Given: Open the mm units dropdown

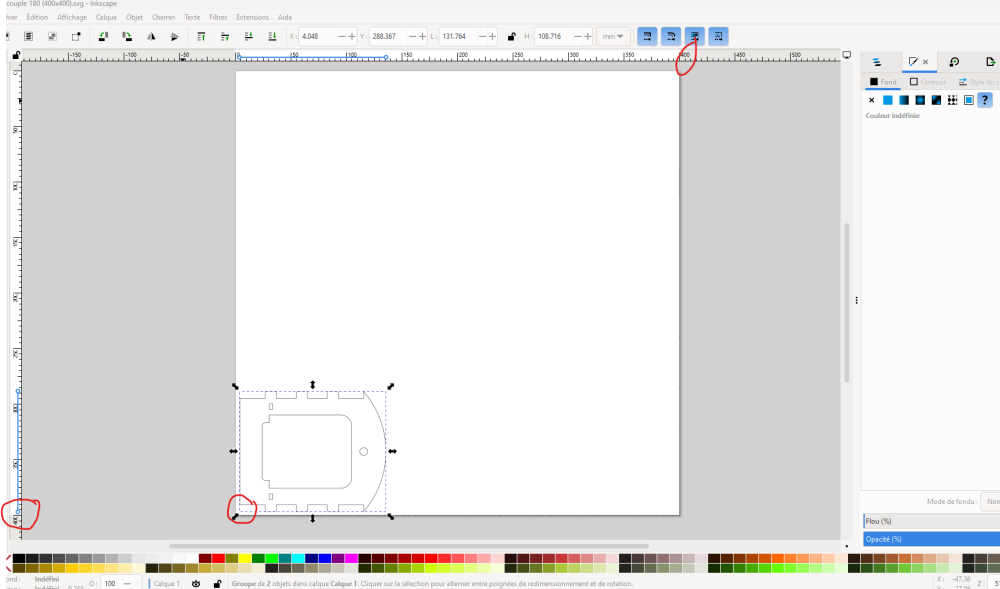Looking at the screenshot, I should pos(613,36).
